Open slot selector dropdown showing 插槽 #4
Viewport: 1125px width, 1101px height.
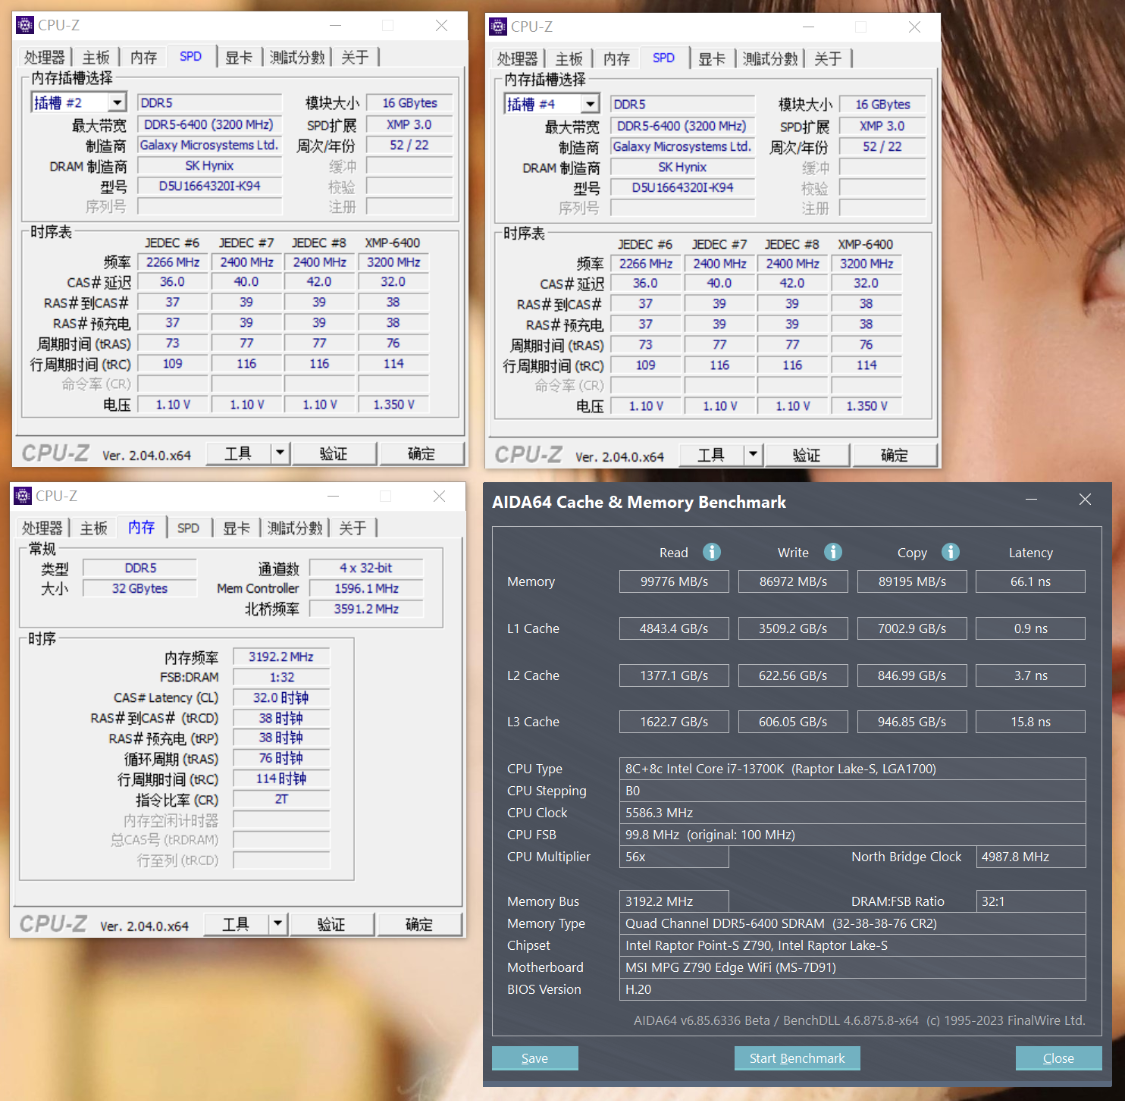[590, 104]
